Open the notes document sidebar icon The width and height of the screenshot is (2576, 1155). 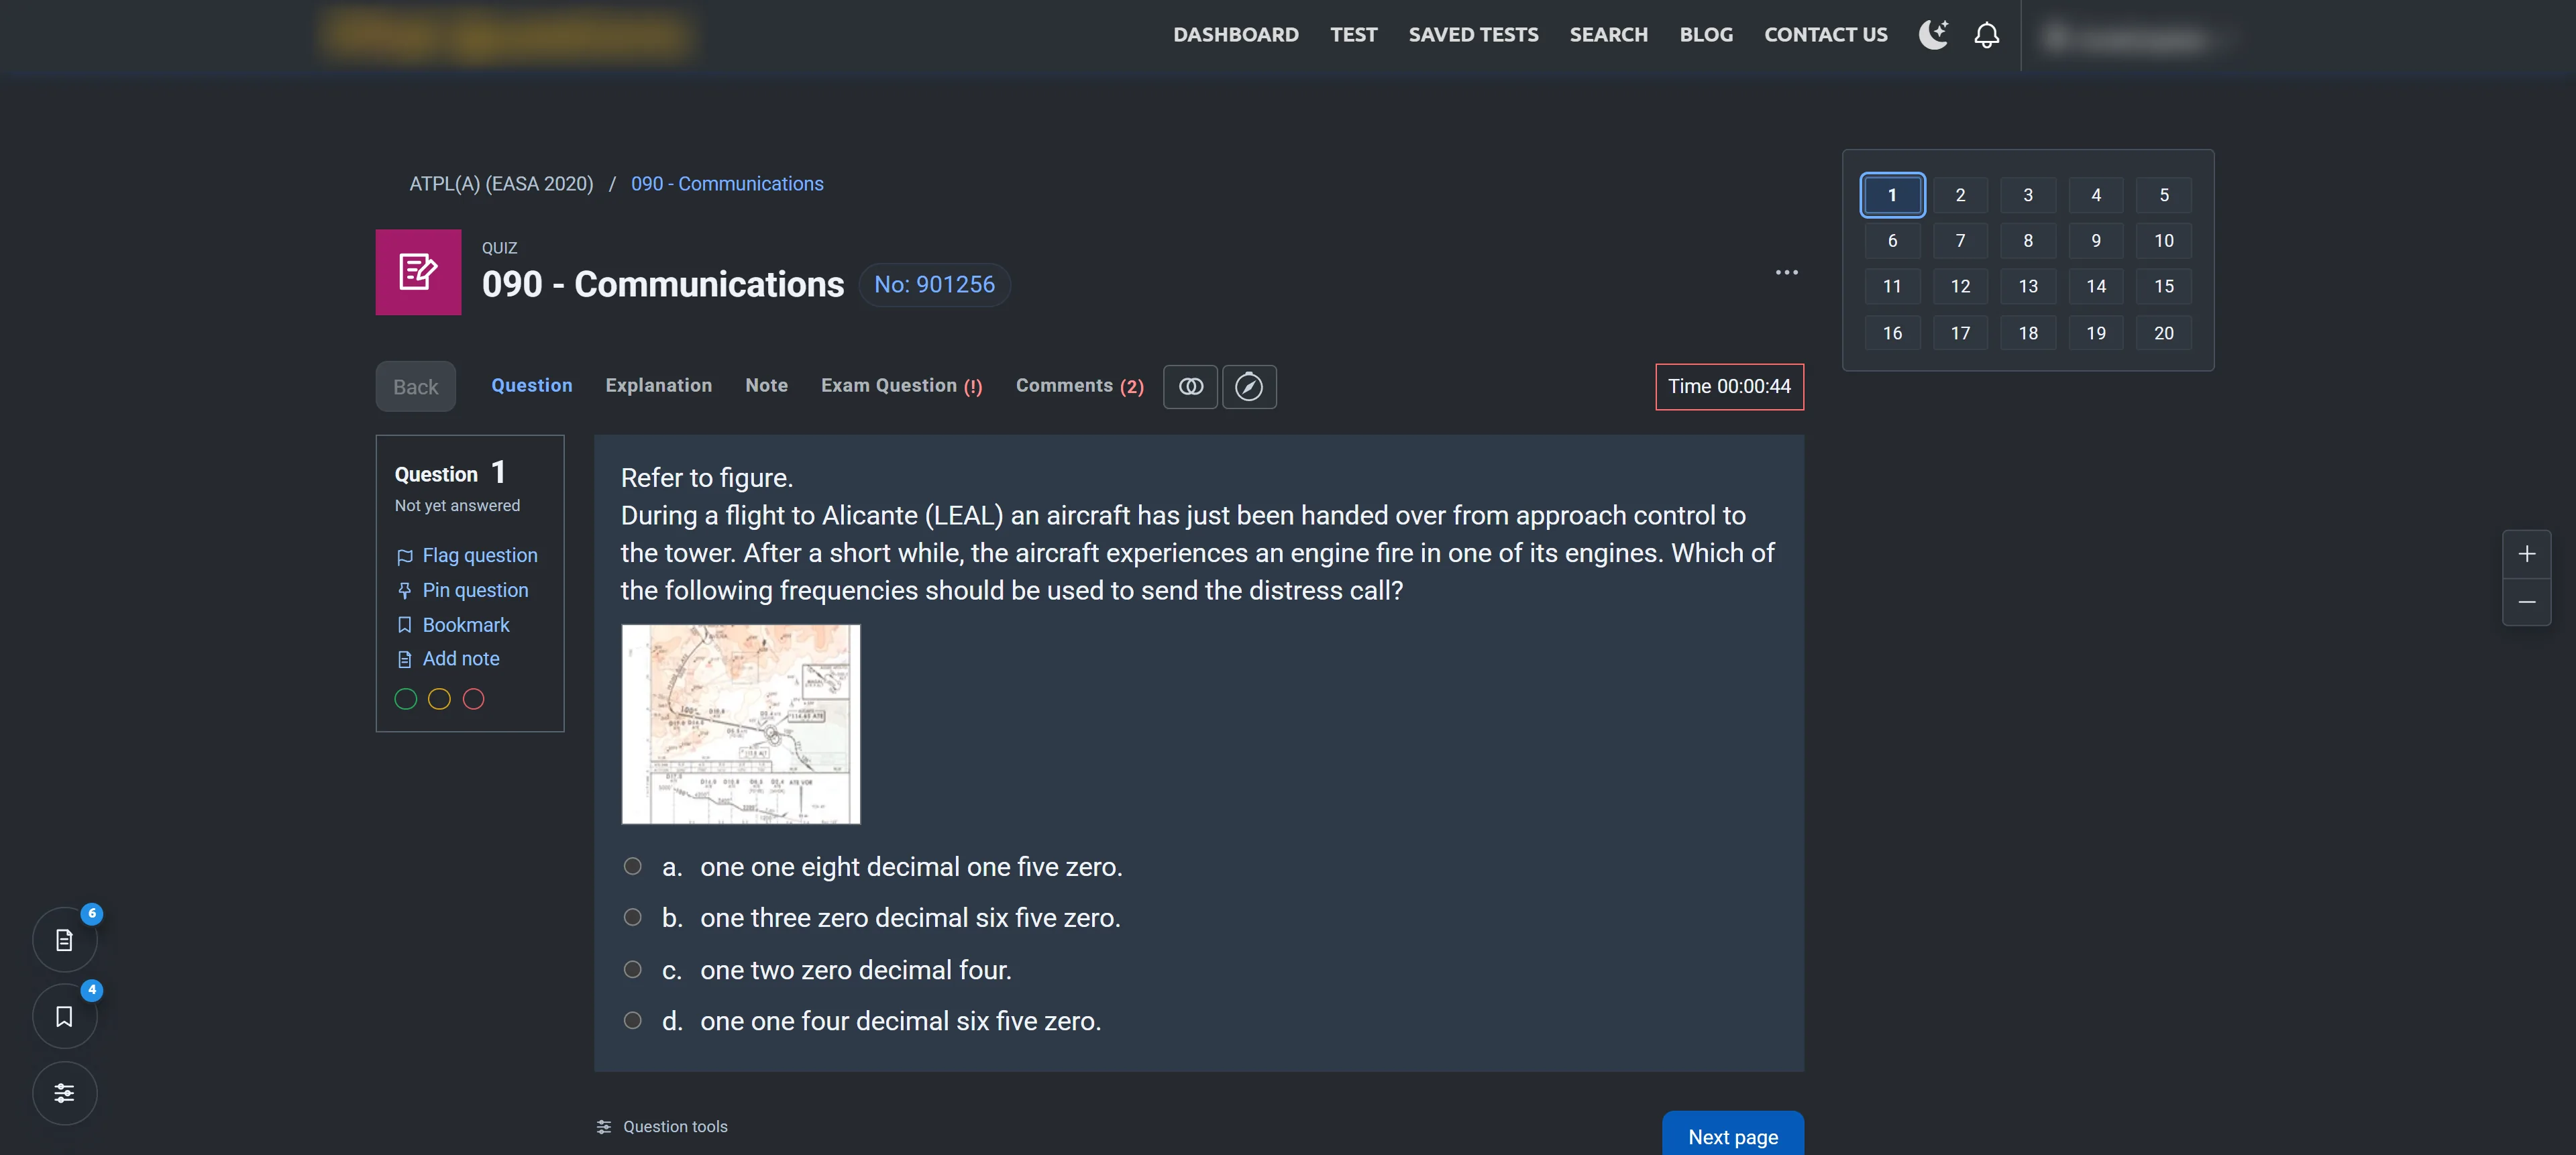(64, 940)
